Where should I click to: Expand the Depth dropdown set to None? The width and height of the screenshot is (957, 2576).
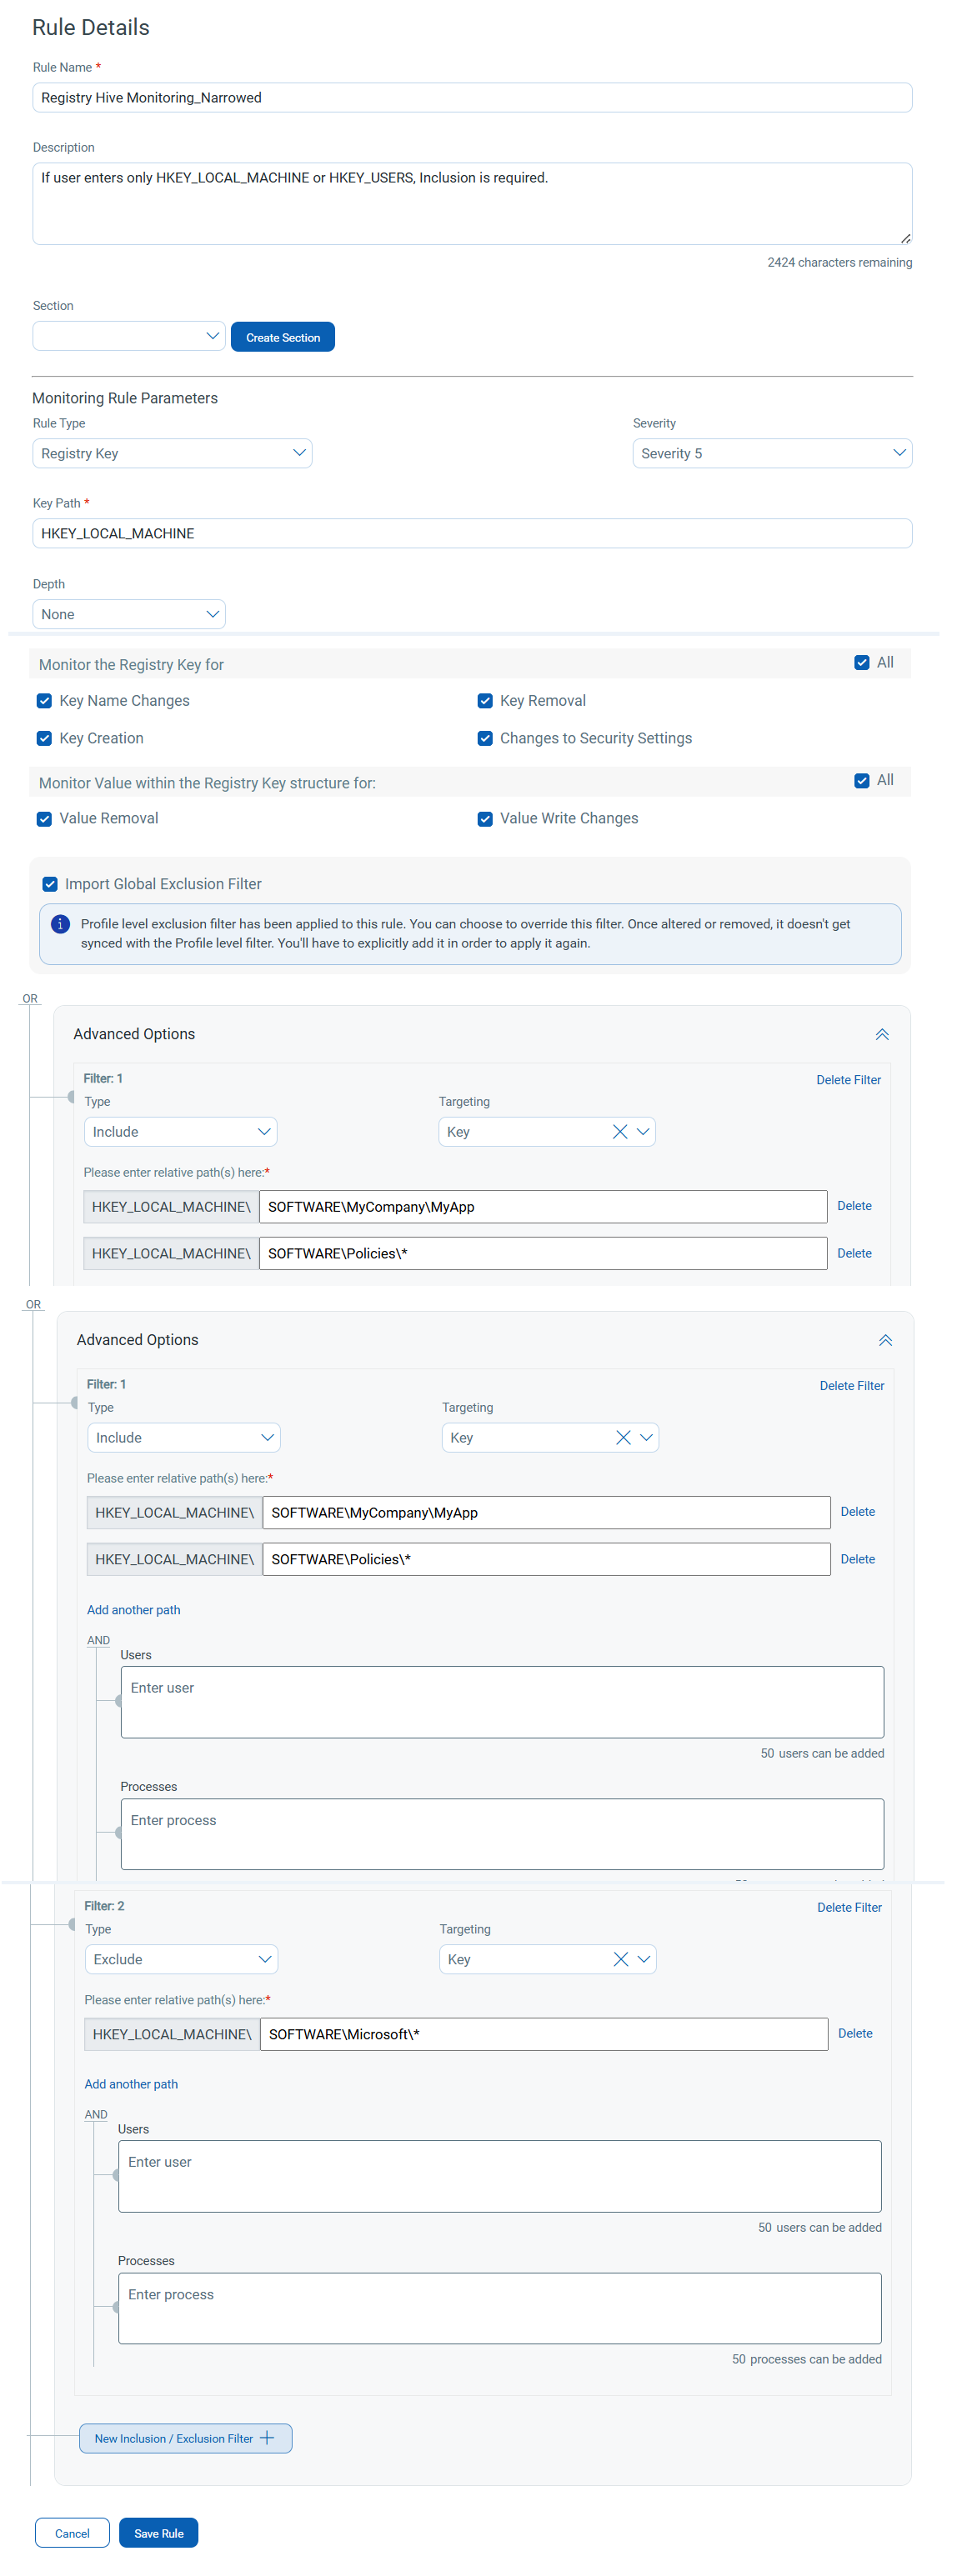pos(129,614)
